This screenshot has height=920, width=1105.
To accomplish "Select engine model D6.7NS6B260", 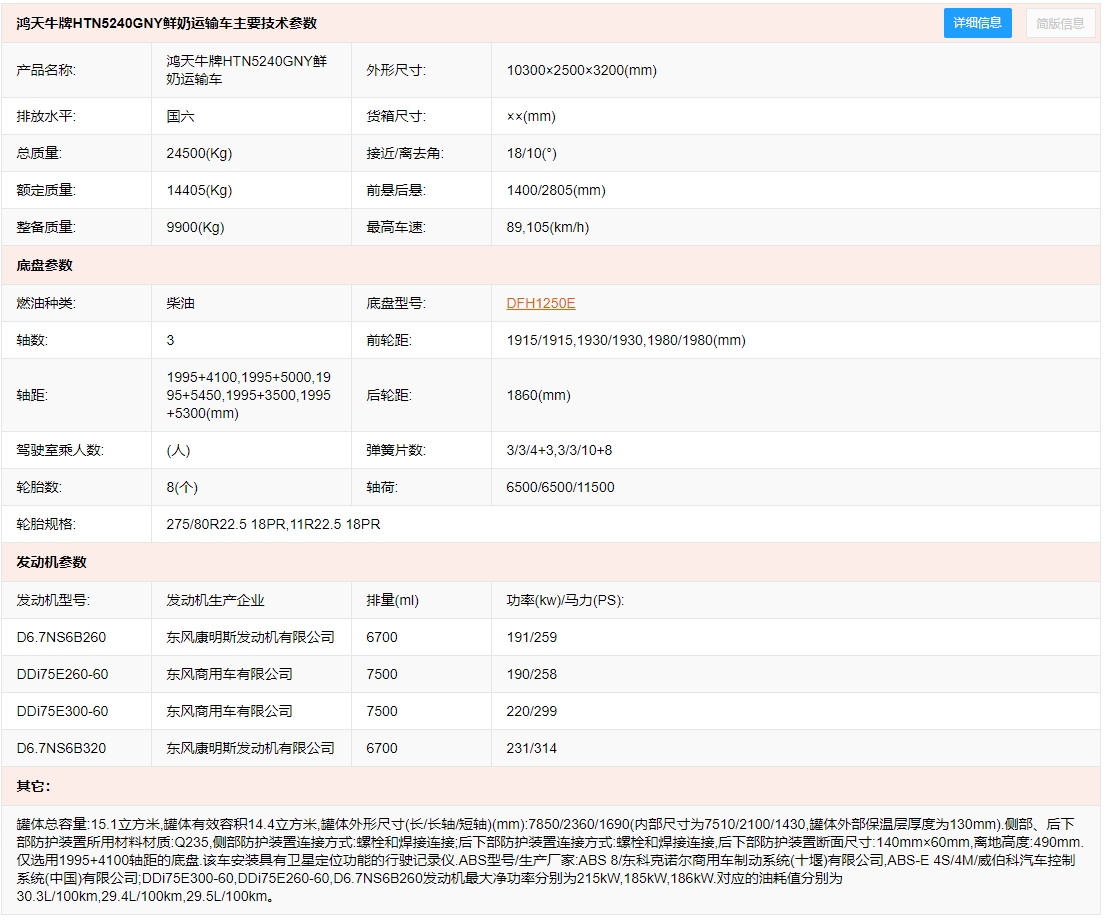I will 61,637.
